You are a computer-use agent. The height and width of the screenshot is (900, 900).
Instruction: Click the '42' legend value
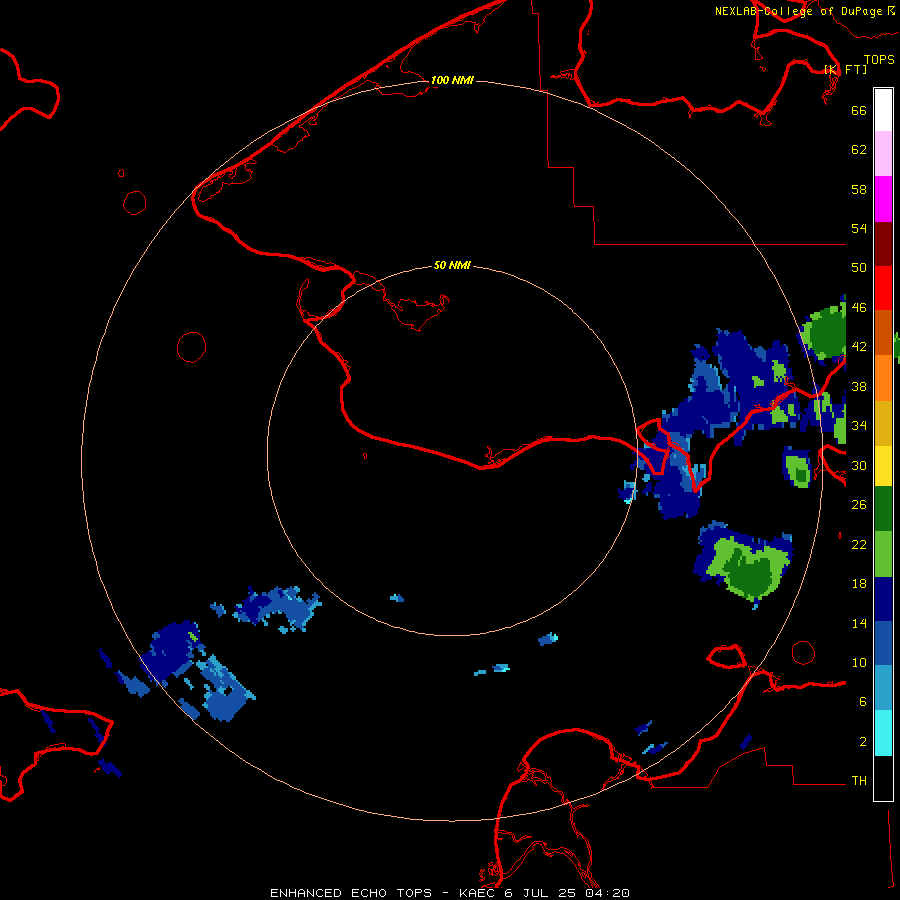point(859,347)
